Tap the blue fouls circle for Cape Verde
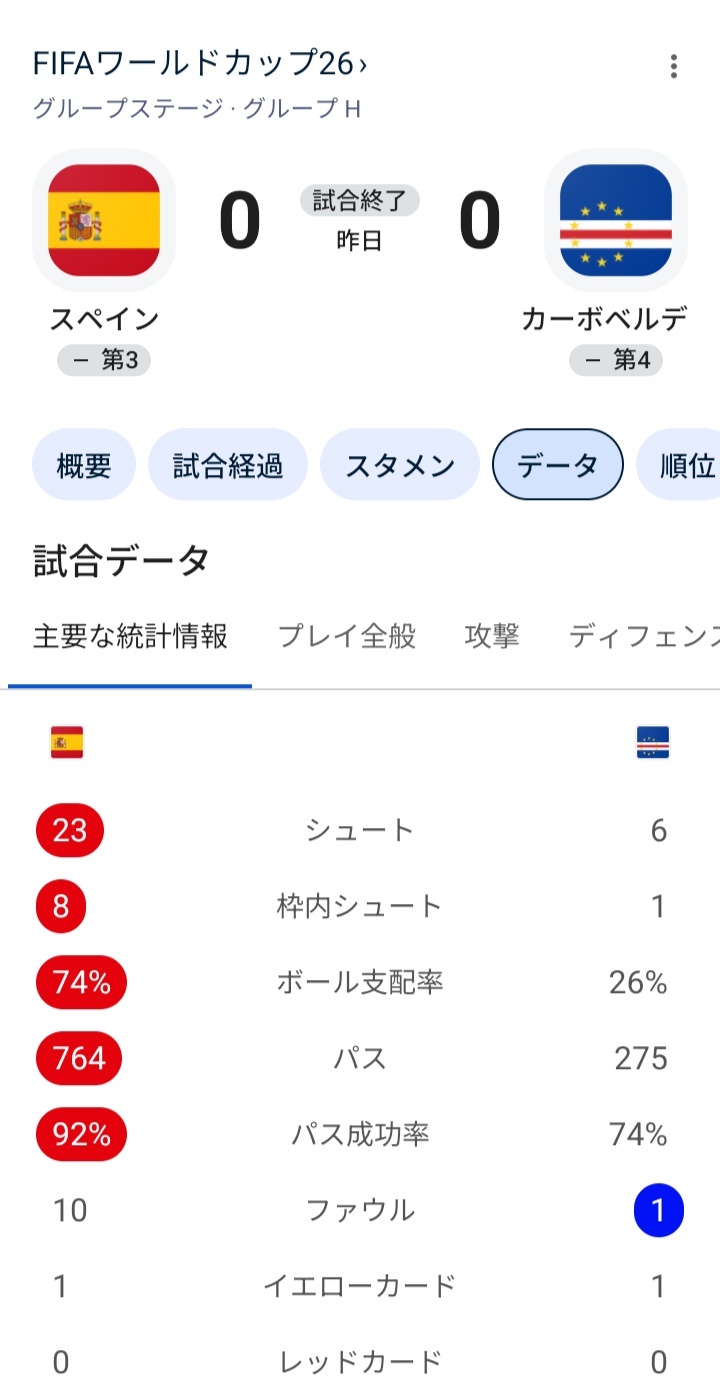Image resolution: width=720 pixels, height=1396 pixels. pos(658,1210)
